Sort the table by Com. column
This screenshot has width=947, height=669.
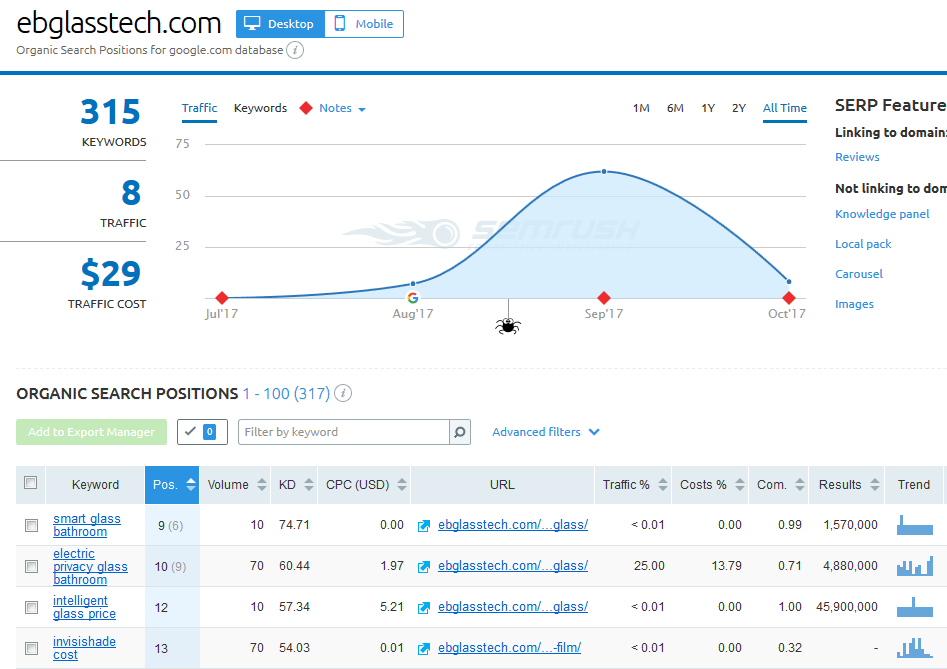(779, 485)
